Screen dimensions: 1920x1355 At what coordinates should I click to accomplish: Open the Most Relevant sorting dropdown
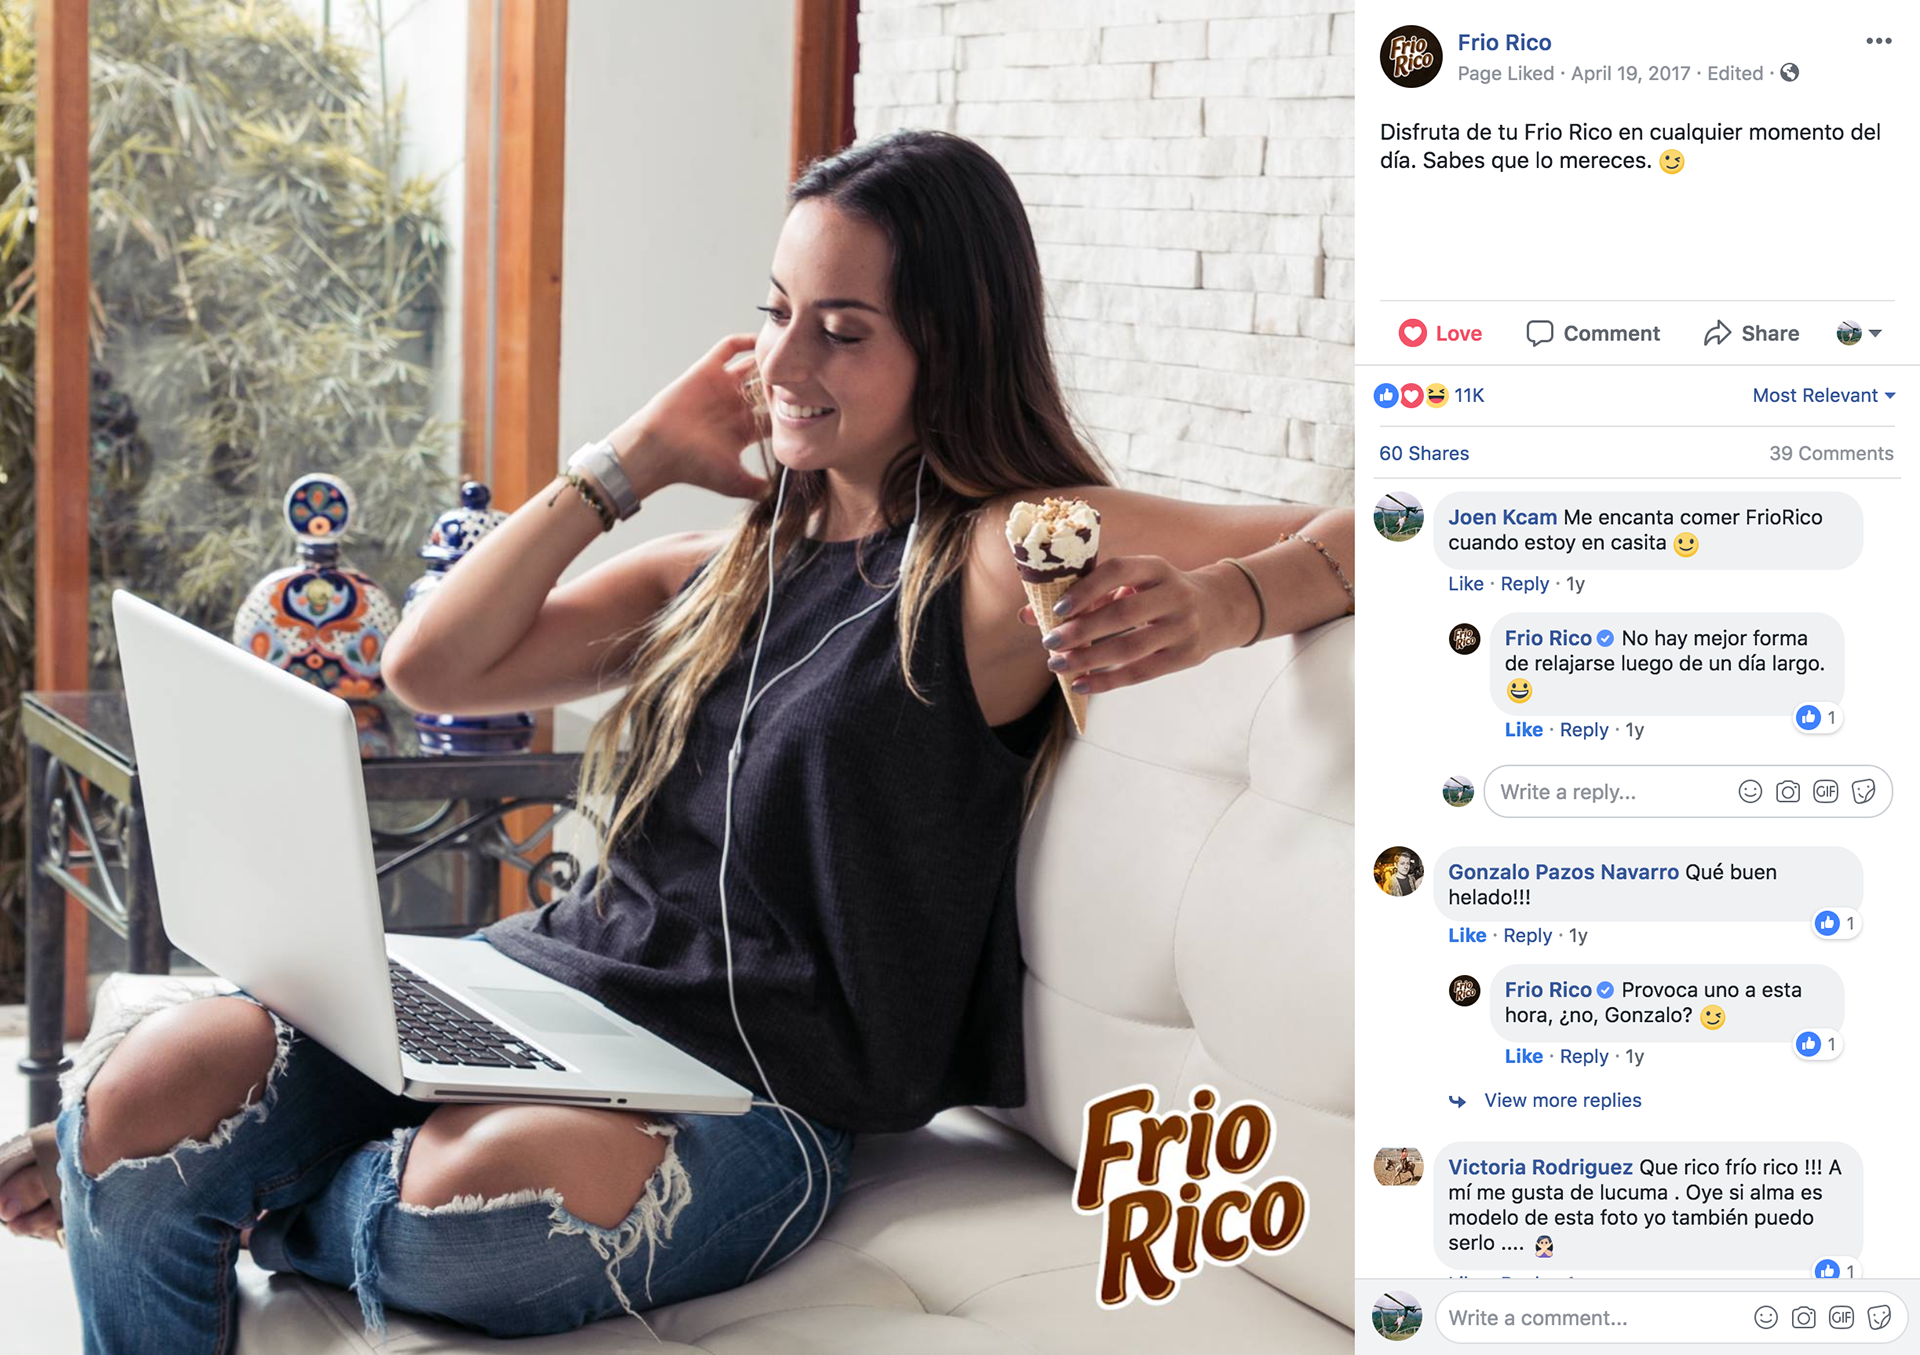(1824, 395)
